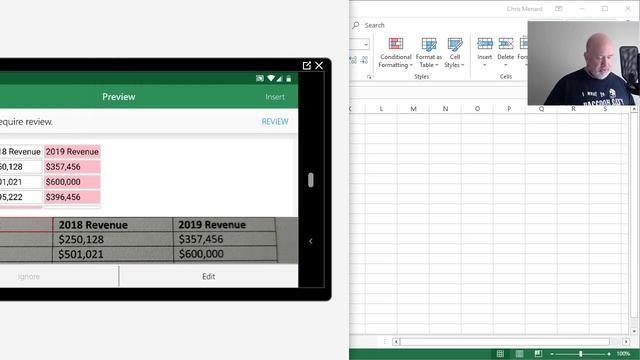
Task: Select column N header
Action: 445,109
